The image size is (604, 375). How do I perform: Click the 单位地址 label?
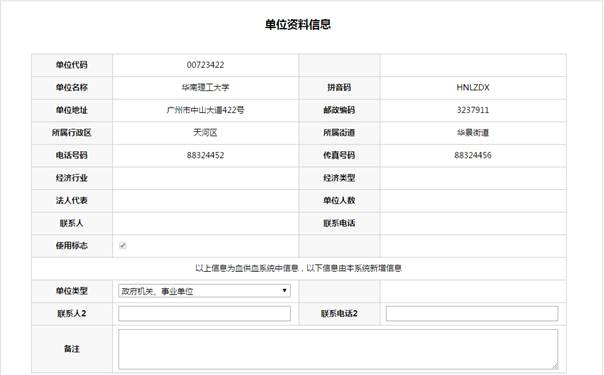72,110
